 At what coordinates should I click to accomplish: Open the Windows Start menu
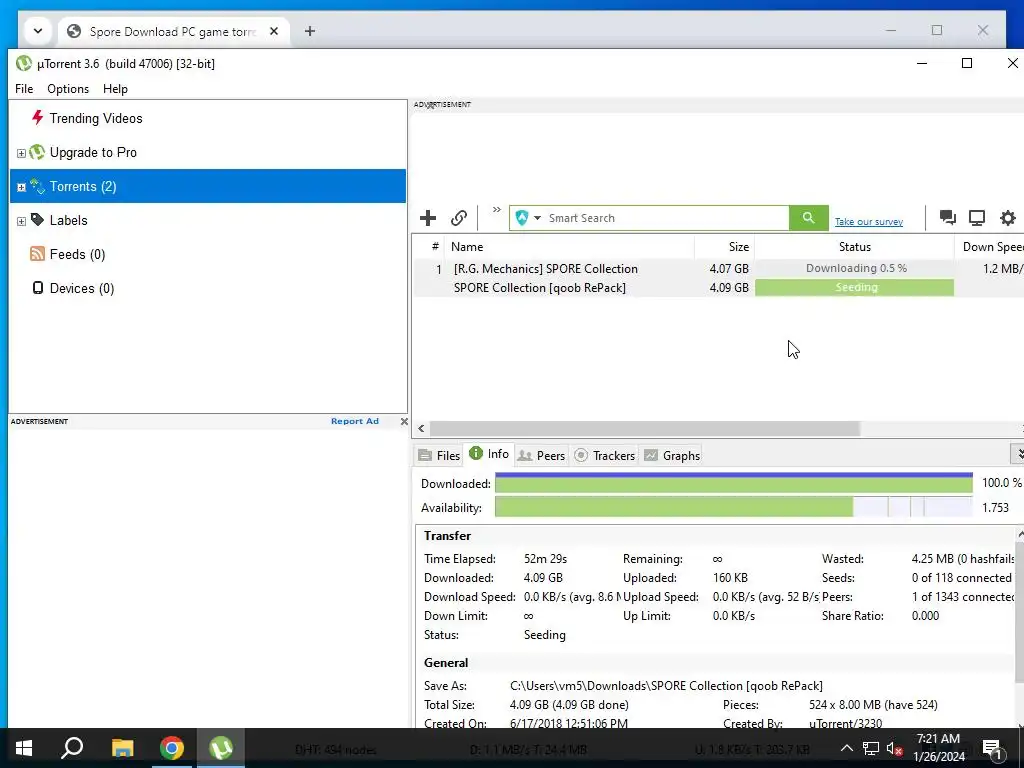[24, 748]
